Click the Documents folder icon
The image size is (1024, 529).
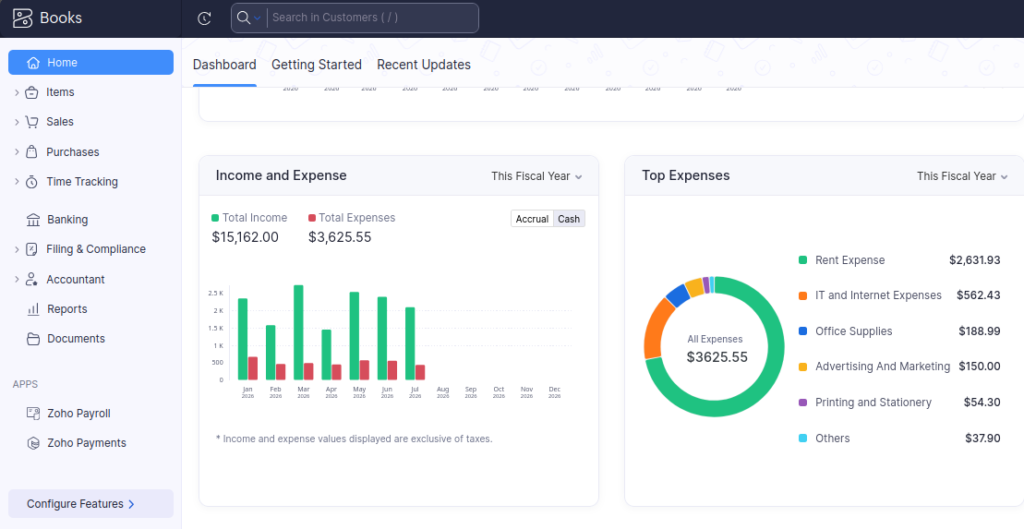click(x=33, y=339)
